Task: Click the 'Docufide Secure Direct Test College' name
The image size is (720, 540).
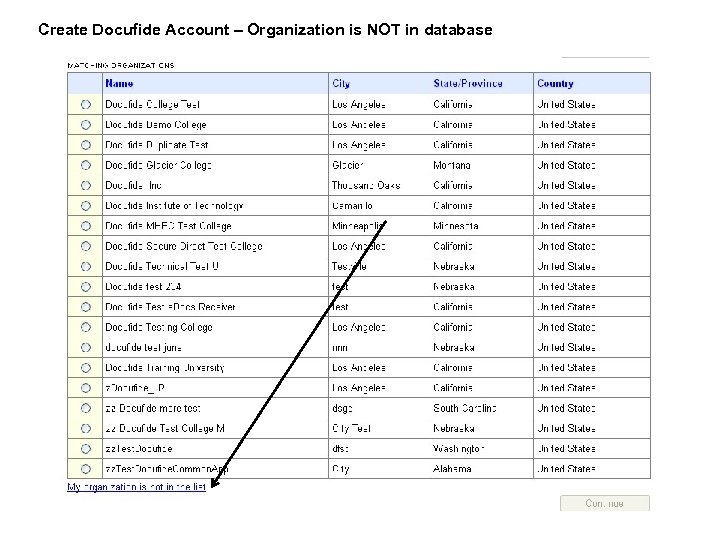Action: [184, 246]
